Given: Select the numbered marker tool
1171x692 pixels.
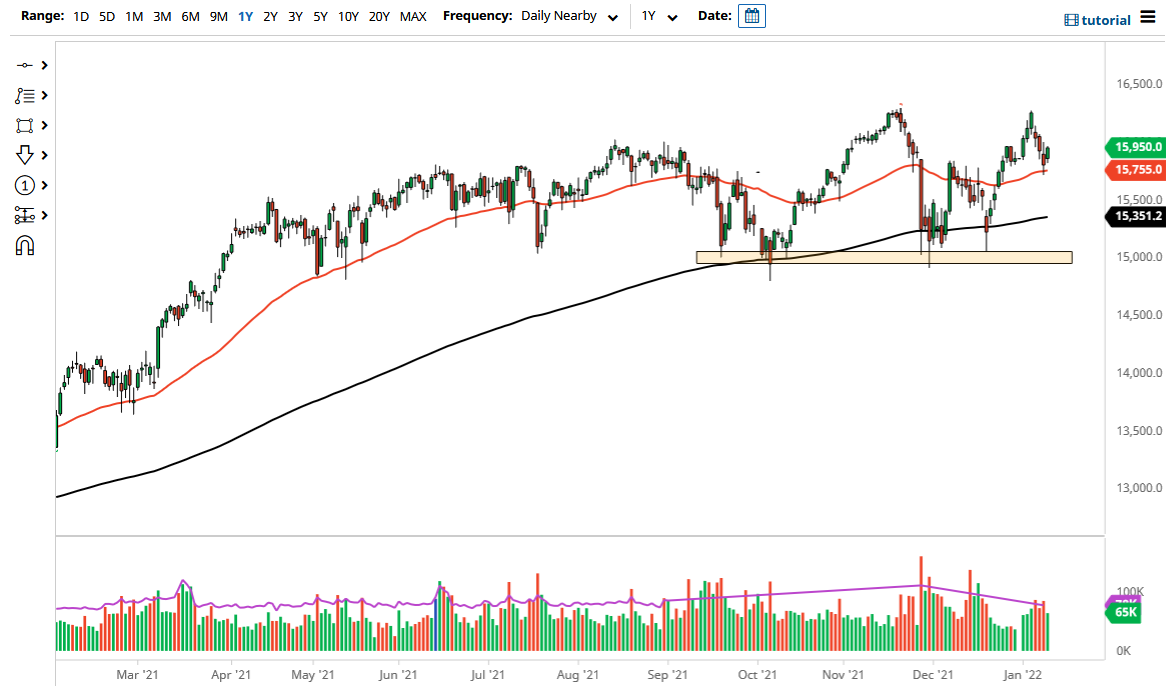Looking at the screenshot, I should coord(27,185).
